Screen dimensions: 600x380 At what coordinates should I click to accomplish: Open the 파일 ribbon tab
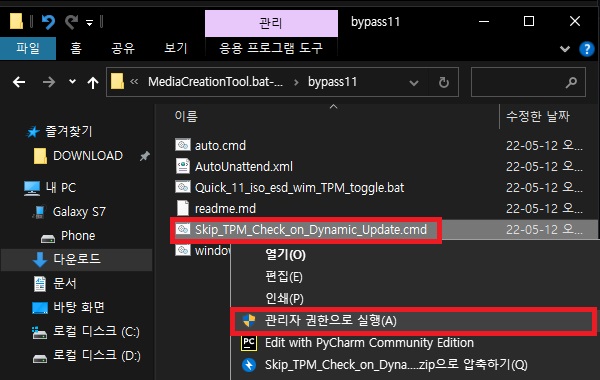tap(28, 48)
